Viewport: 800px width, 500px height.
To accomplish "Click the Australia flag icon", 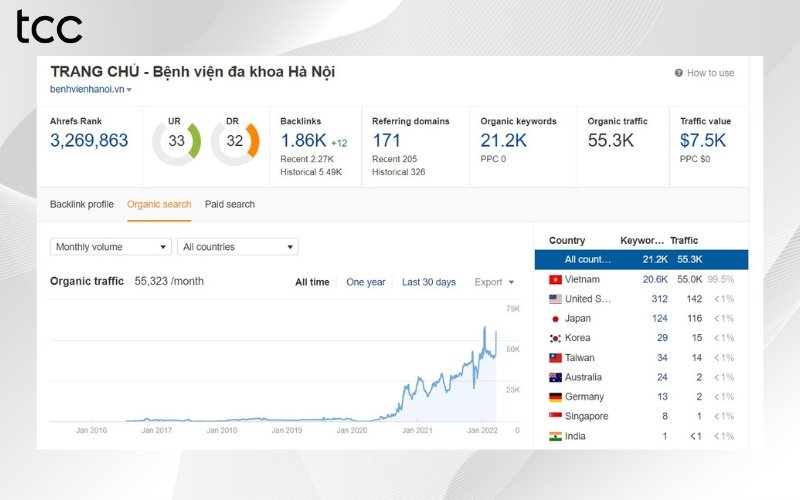I will (555, 378).
